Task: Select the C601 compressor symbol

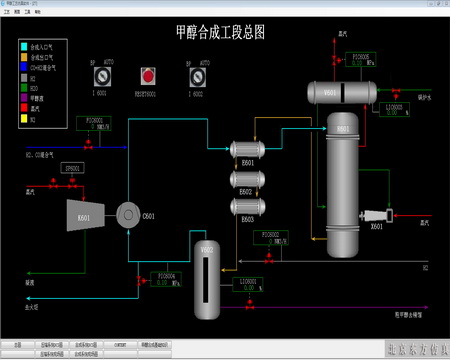Action: (128, 215)
